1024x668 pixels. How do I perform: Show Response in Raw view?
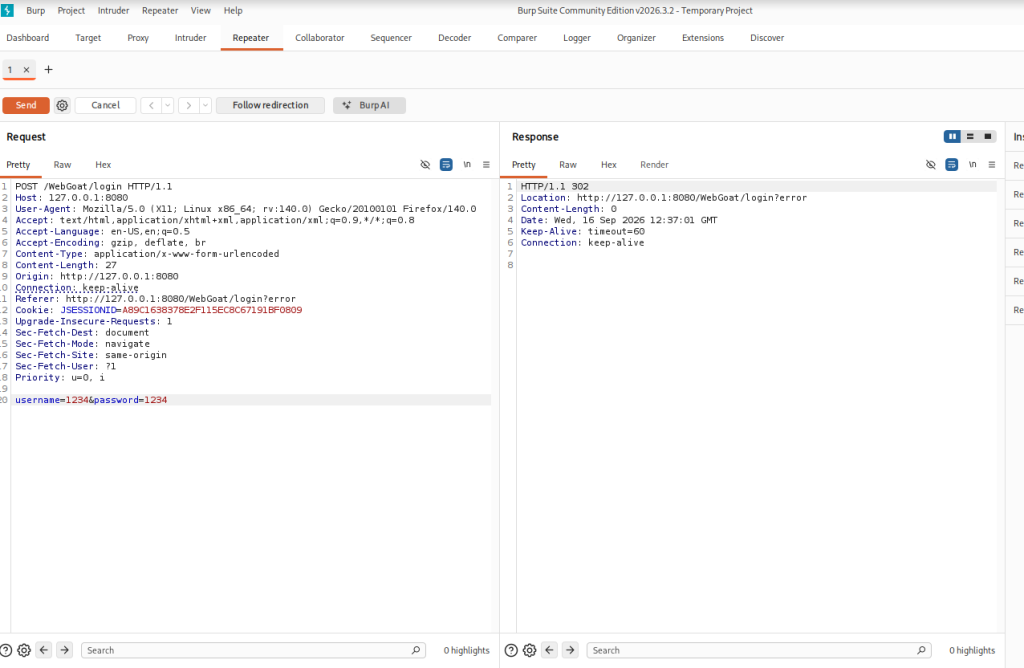click(x=568, y=165)
